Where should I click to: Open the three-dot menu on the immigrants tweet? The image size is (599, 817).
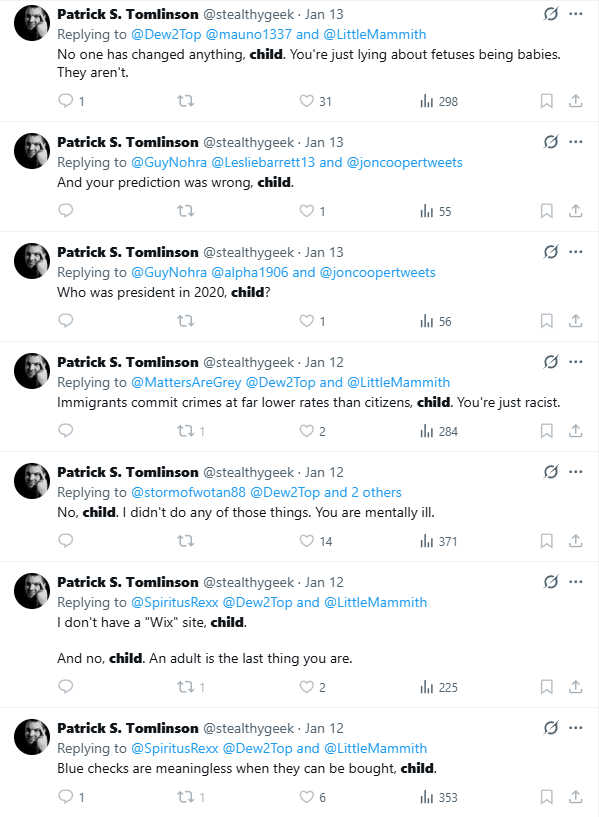(x=576, y=362)
